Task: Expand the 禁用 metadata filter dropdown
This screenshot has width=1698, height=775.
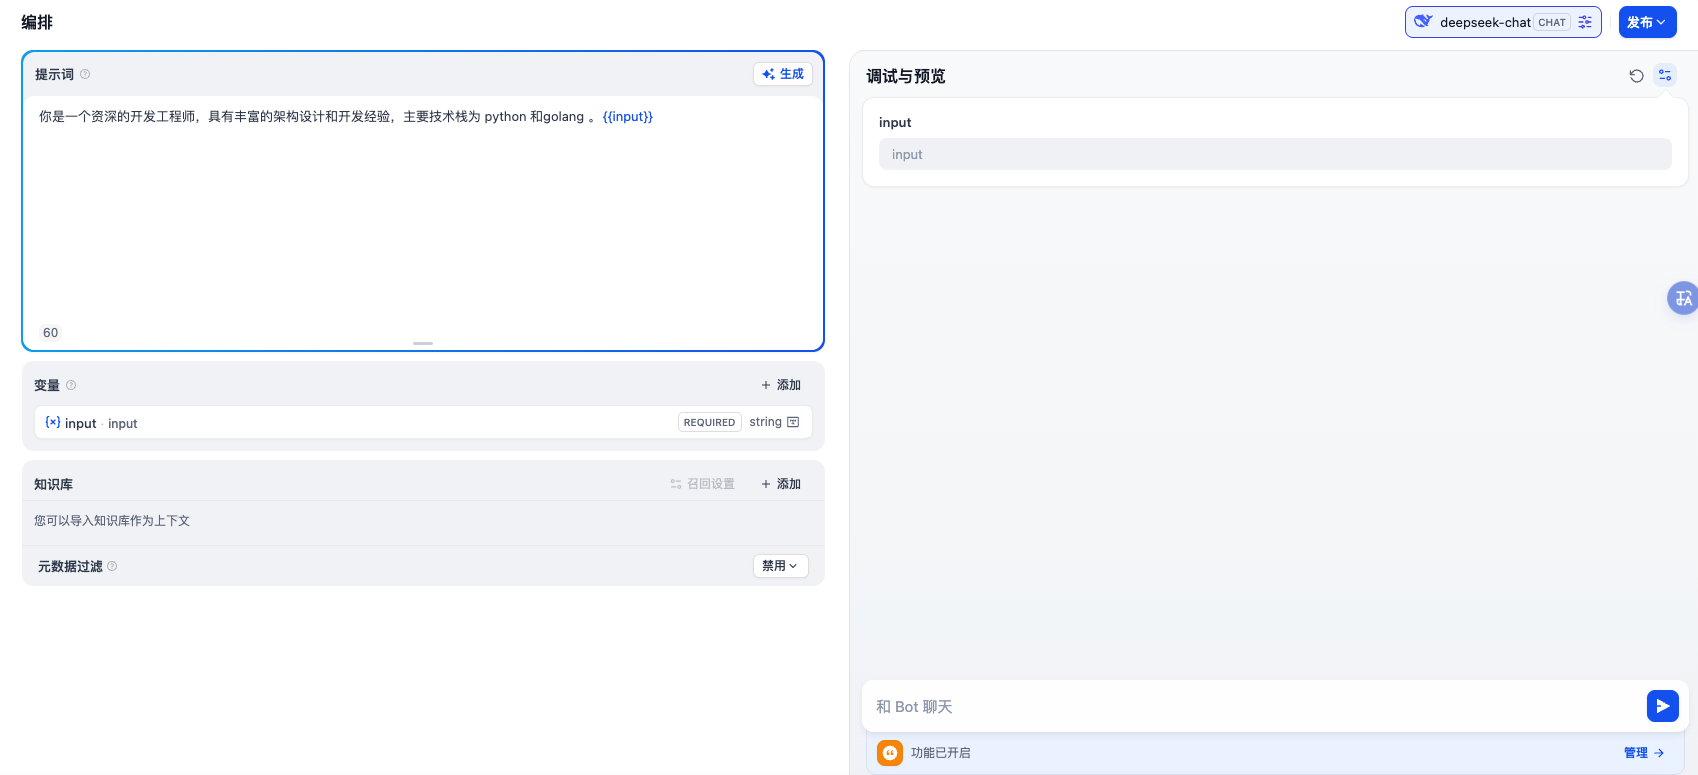Action: coord(780,566)
